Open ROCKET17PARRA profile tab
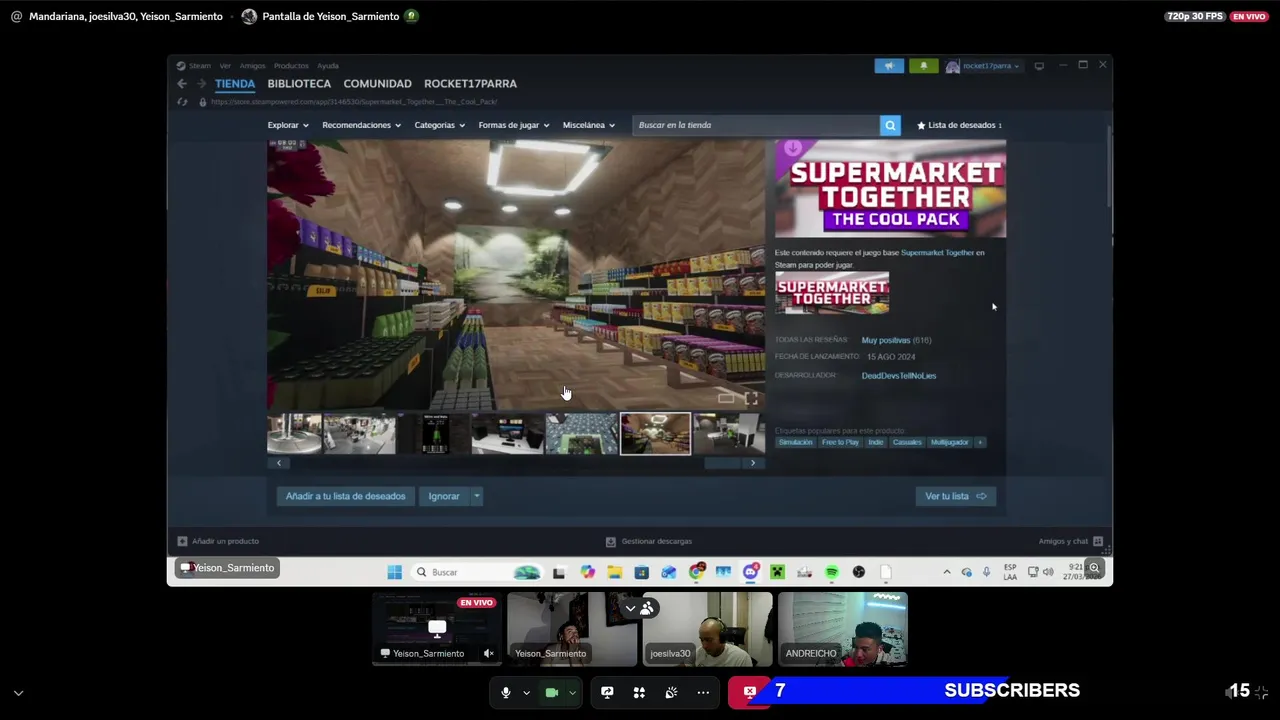 pyautogui.click(x=470, y=84)
